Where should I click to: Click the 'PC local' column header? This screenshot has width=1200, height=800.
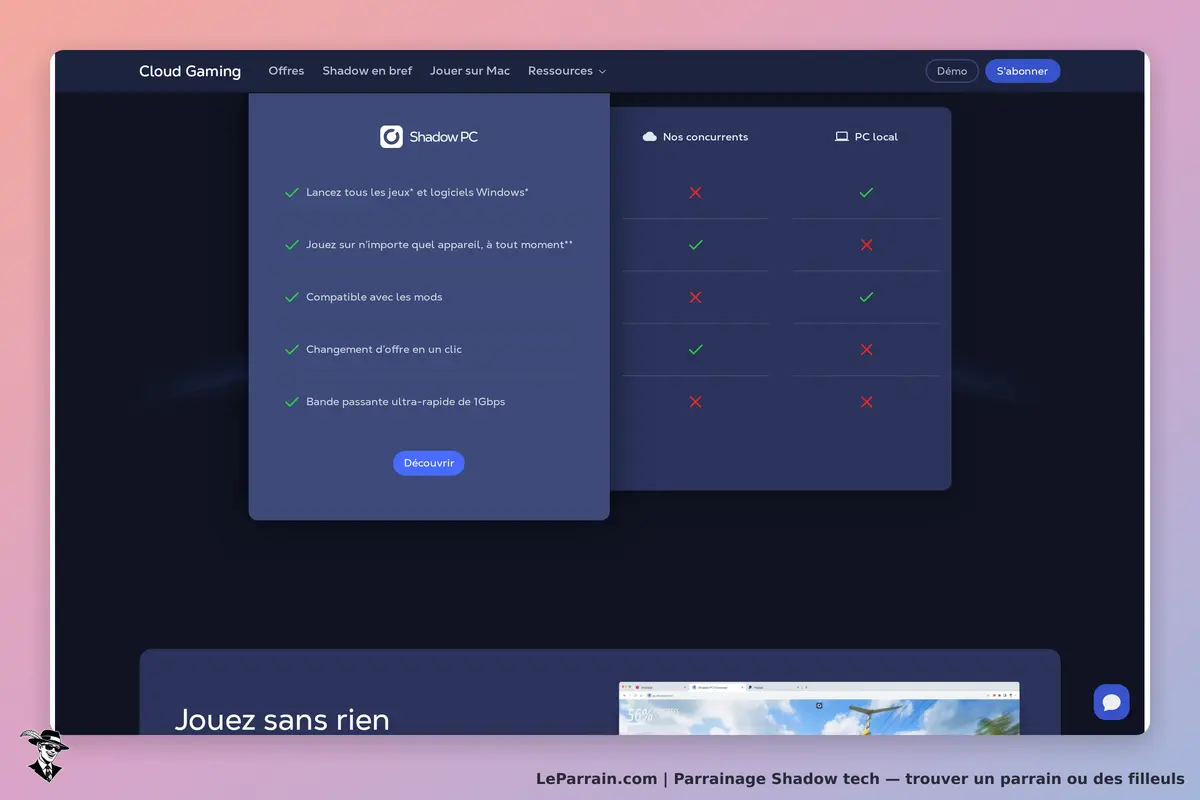(876, 137)
